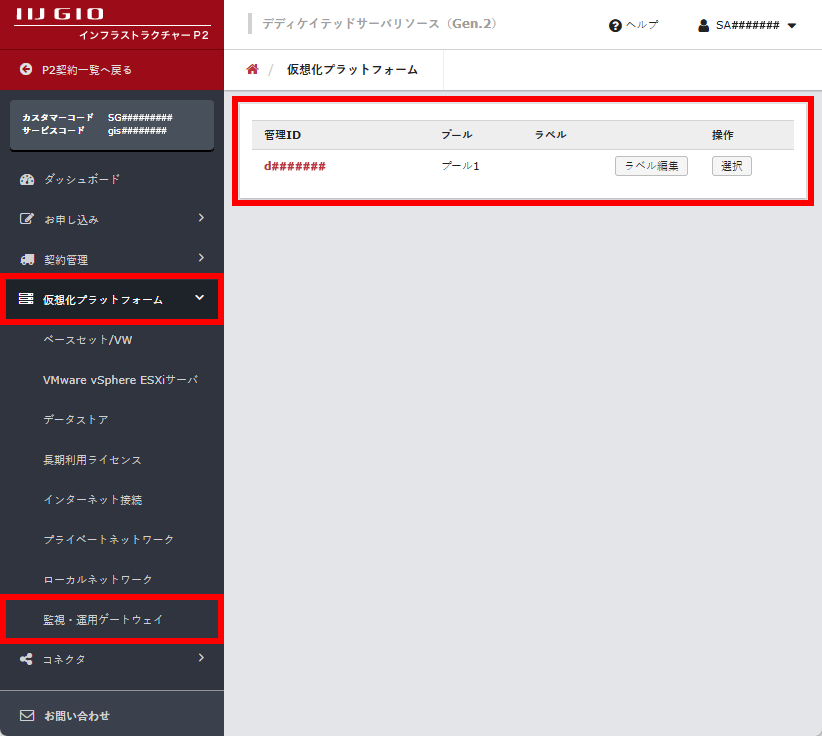Click the user account icon

tap(704, 25)
